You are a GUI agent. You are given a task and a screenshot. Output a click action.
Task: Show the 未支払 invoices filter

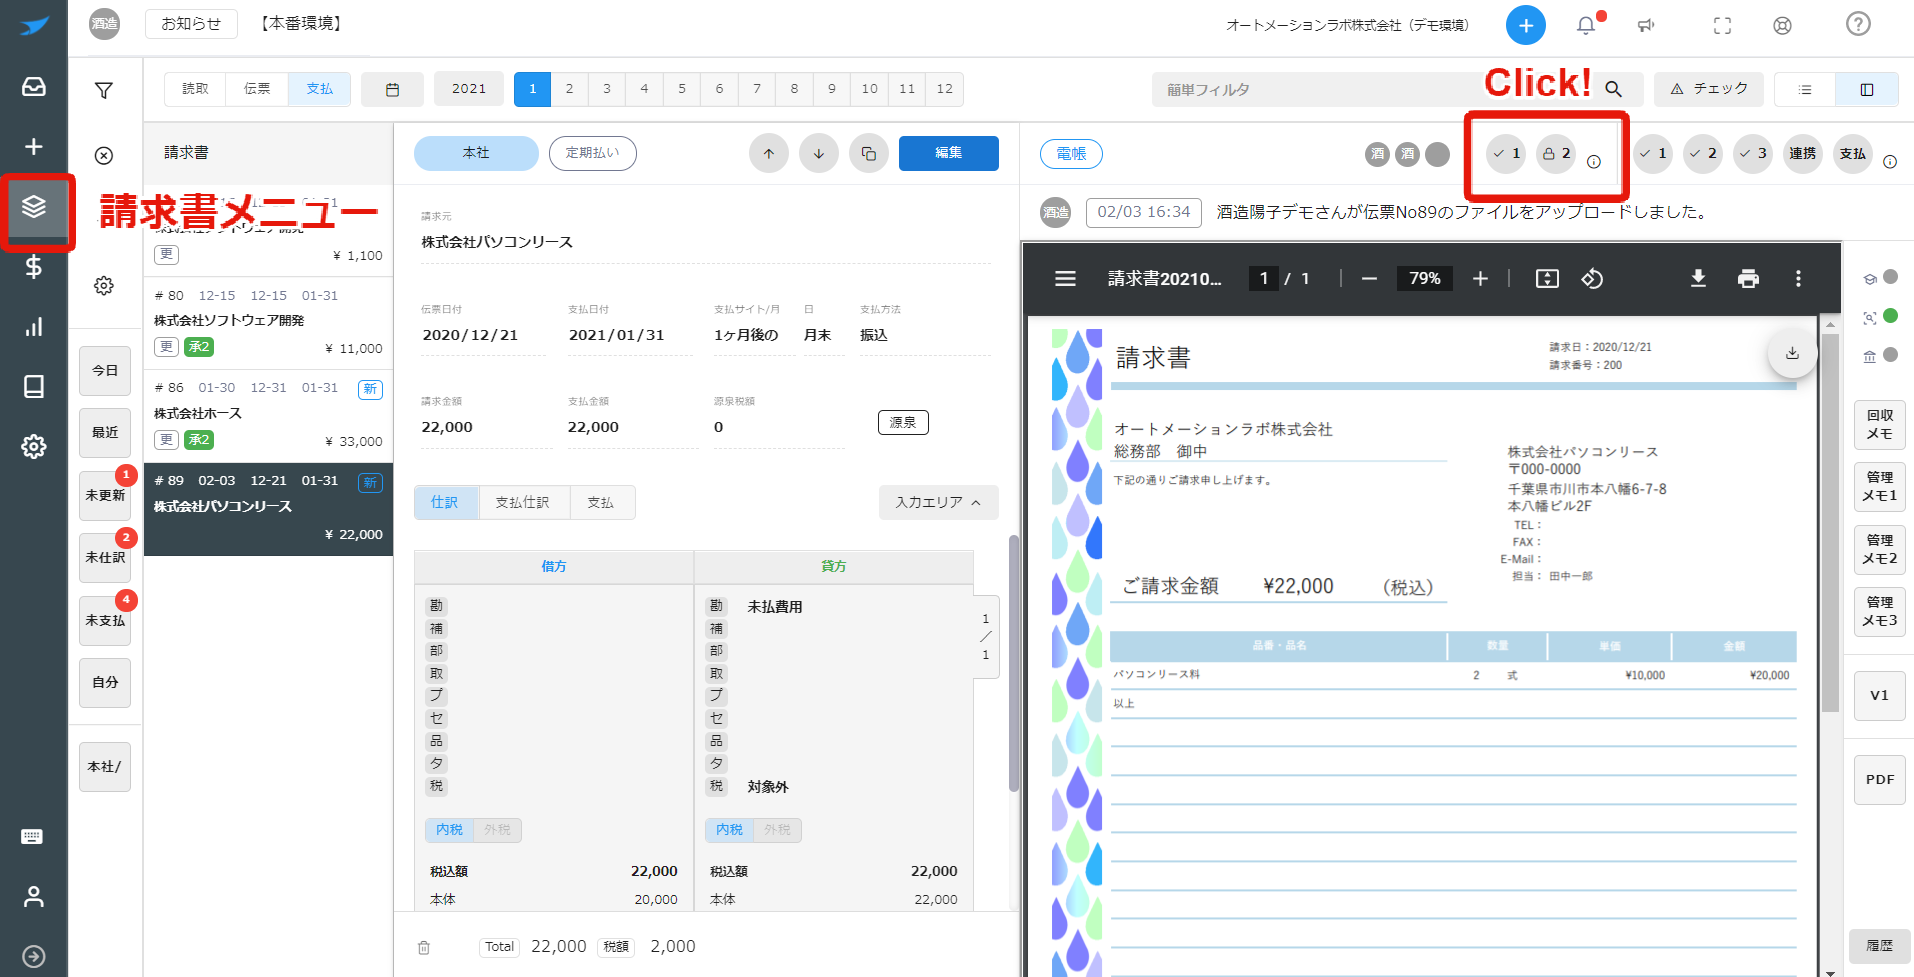tap(105, 621)
